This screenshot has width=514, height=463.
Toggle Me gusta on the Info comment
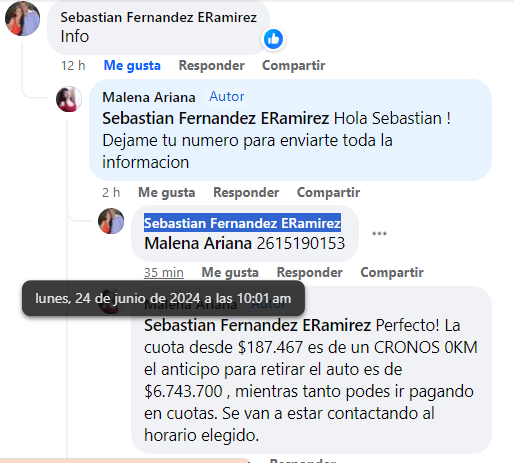coord(132,65)
